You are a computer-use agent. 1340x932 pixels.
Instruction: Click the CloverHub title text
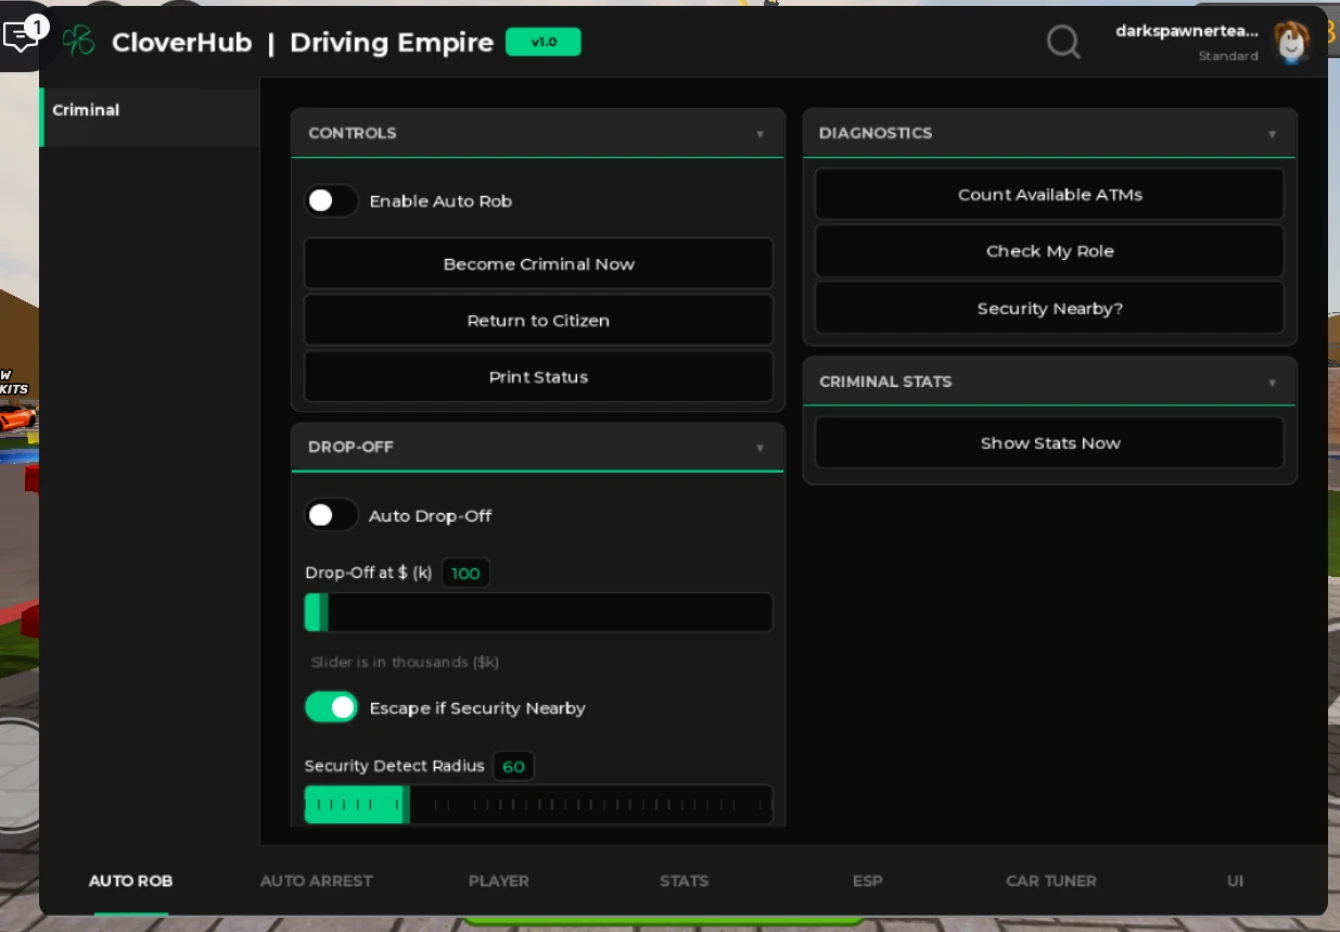click(x=182, y=42)
